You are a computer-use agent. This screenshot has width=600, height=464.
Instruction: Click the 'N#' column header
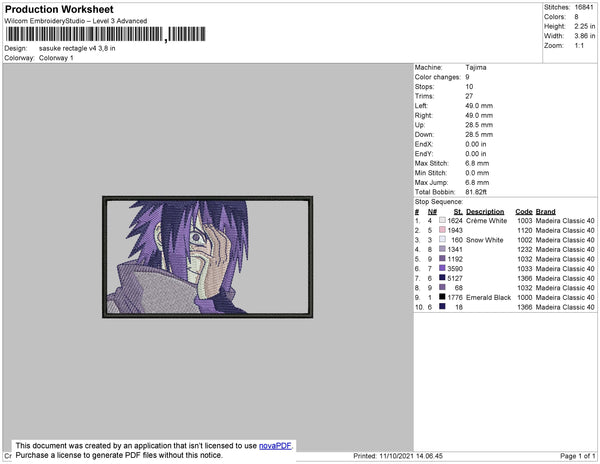point(432,212)
